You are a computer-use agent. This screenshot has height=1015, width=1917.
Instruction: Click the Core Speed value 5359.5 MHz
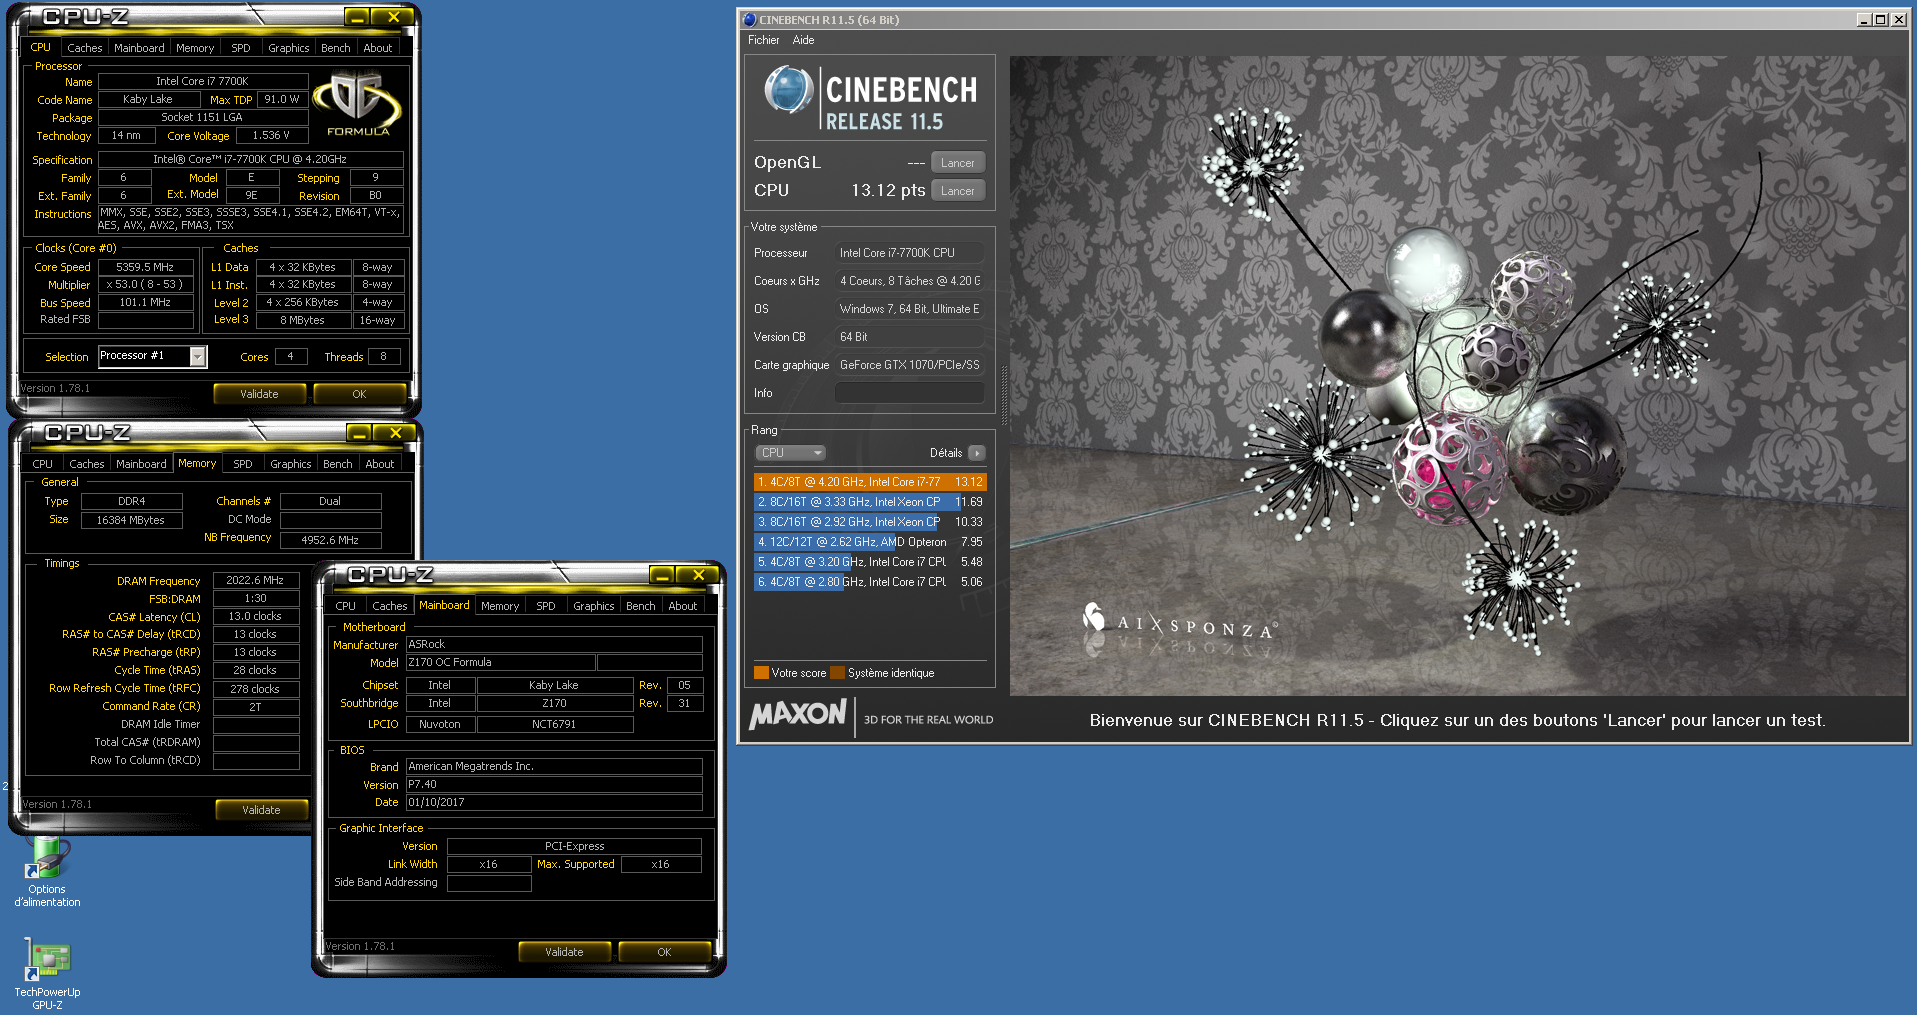145,267
